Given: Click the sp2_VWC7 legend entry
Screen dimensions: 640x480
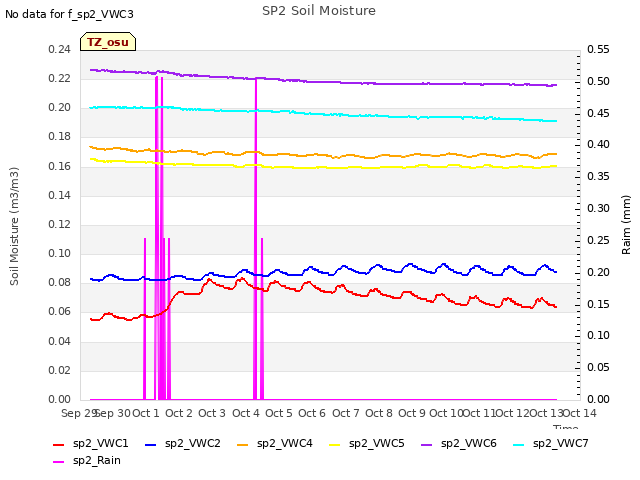Looking at the screenshot, I should tap(551, 443).
